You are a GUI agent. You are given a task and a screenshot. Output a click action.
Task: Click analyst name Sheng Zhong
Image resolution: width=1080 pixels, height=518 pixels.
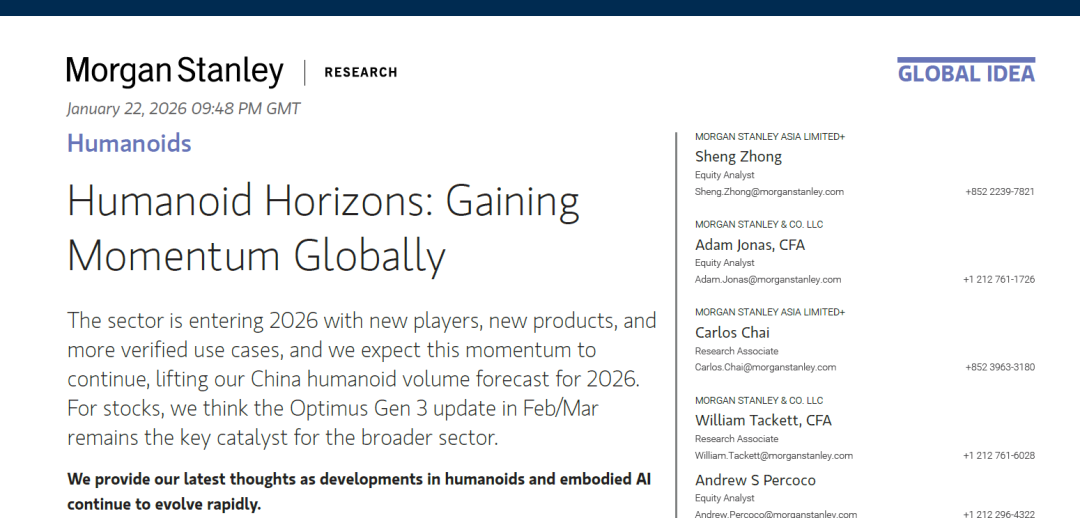[x=738, y=157]
